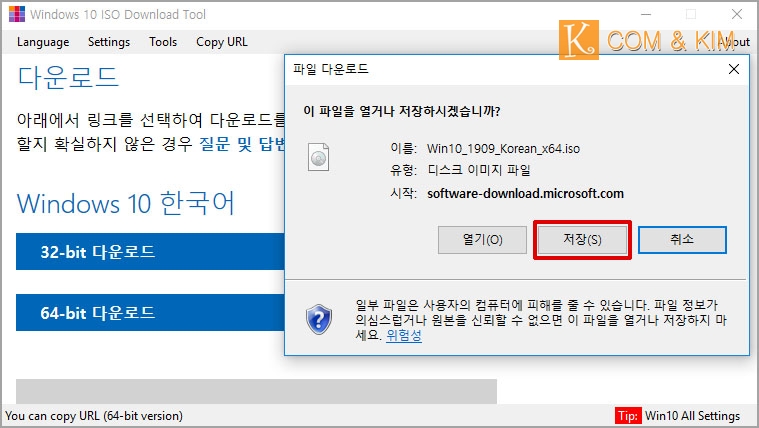Viewport: 759px width, 428px height.
Task: Open the Language menu
Action: [x=43, y=42]
